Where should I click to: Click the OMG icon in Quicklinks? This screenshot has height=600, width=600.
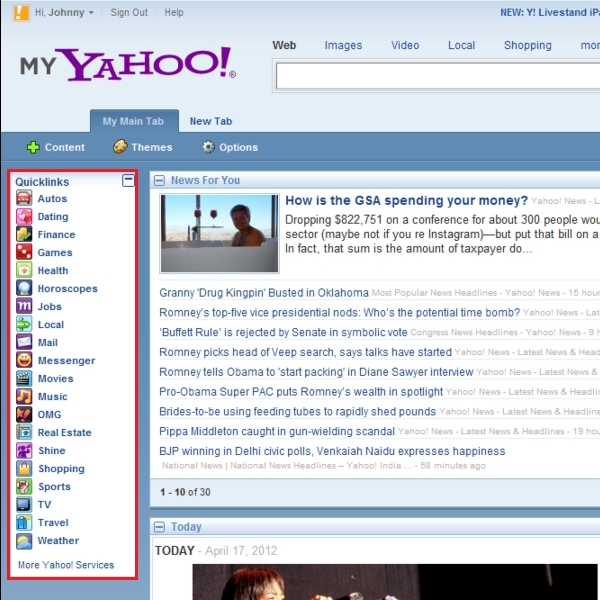(x=24, y=414)
